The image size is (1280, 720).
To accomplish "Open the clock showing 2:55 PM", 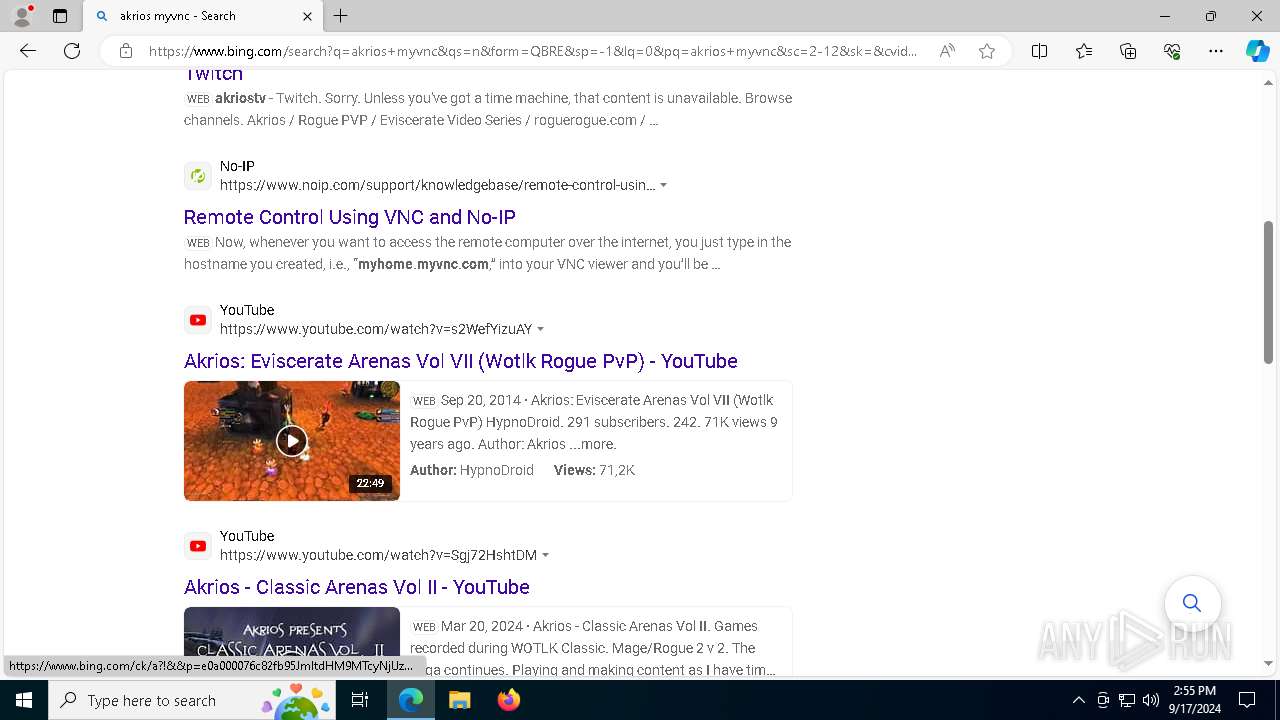I will pyautogui.click(x=1193, y=700).
